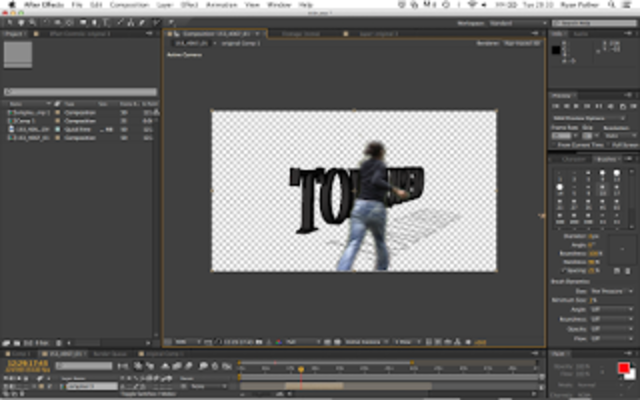Open the Animation menu

[221, 4]
